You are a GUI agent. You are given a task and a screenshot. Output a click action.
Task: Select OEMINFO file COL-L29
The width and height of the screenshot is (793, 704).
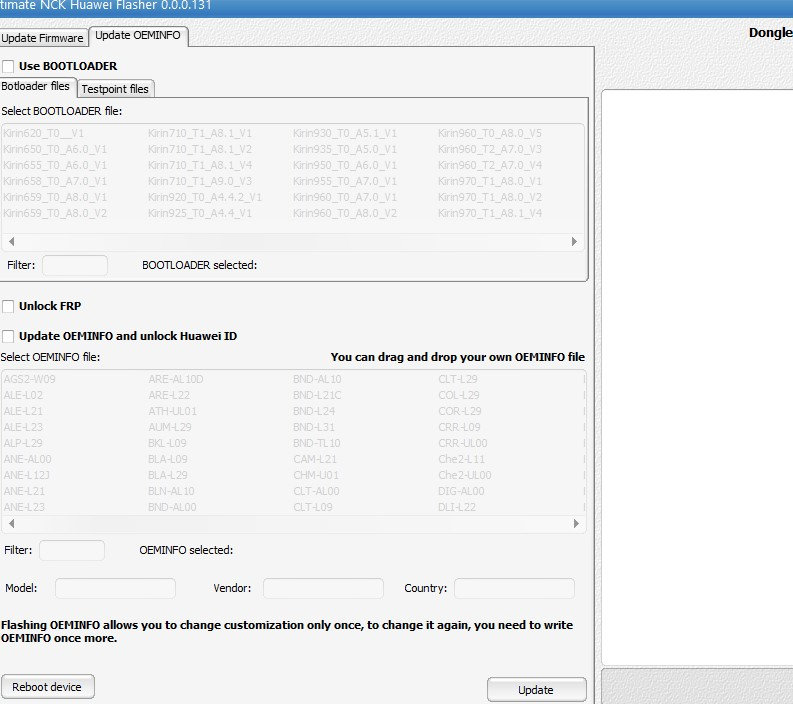459,395
